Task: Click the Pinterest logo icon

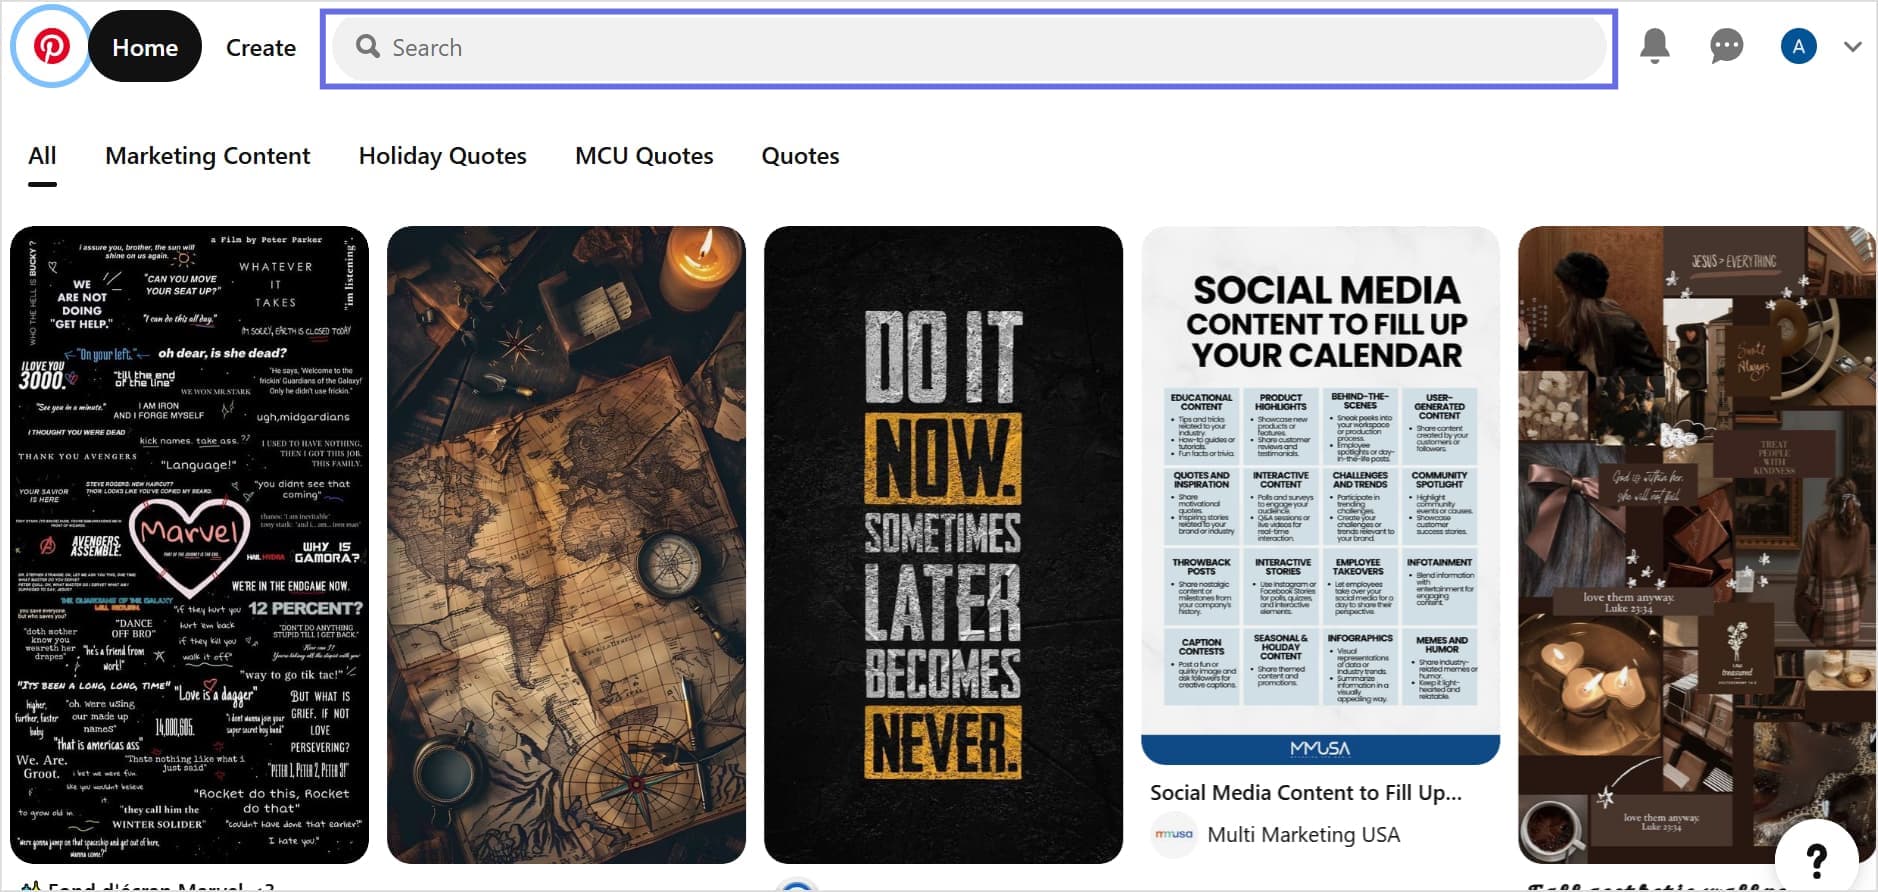Action: click(x=51, y=47)
